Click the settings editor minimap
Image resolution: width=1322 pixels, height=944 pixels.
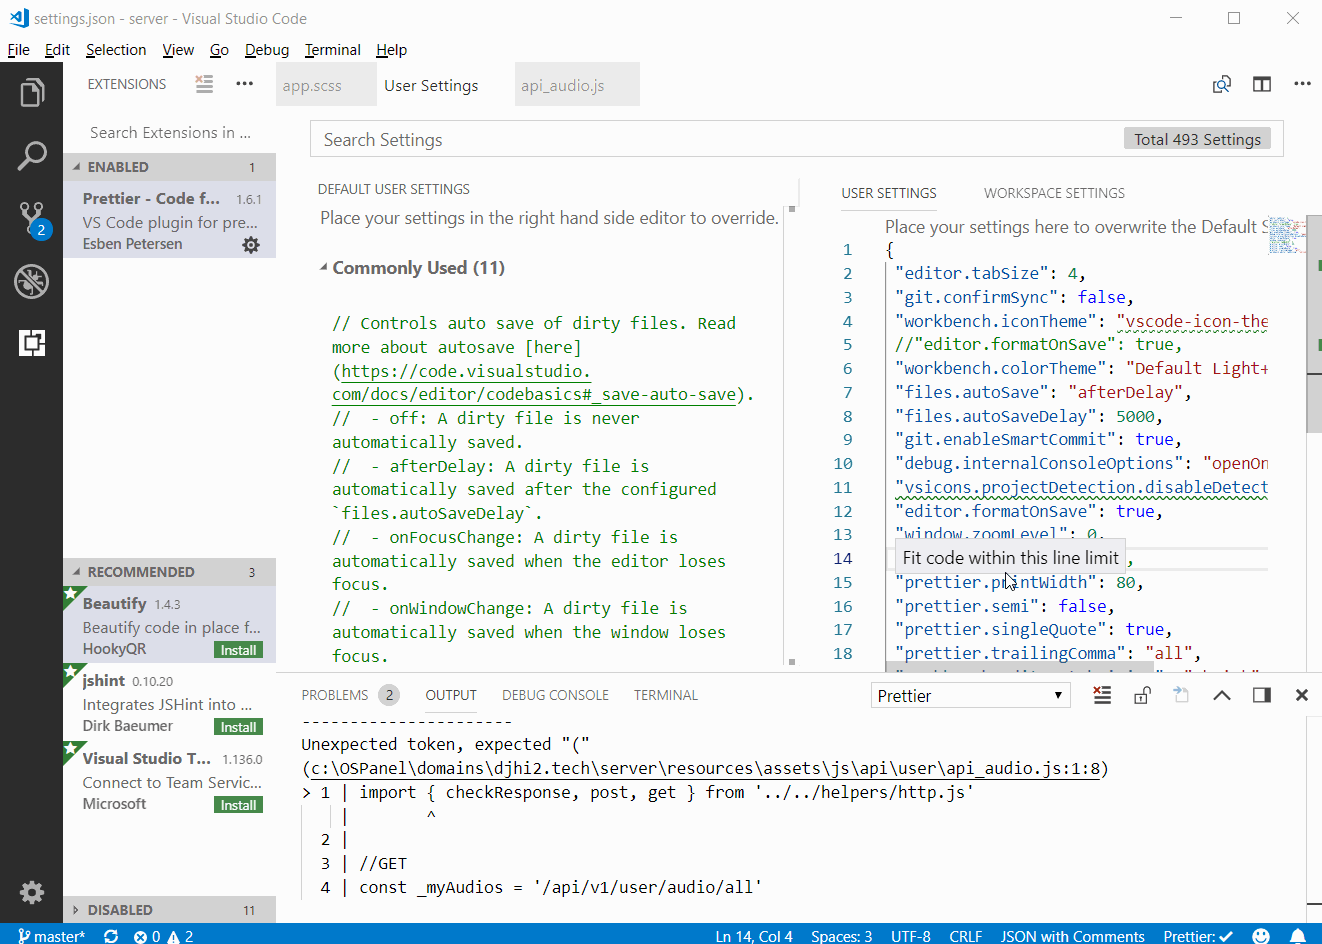click(1287, 236)
